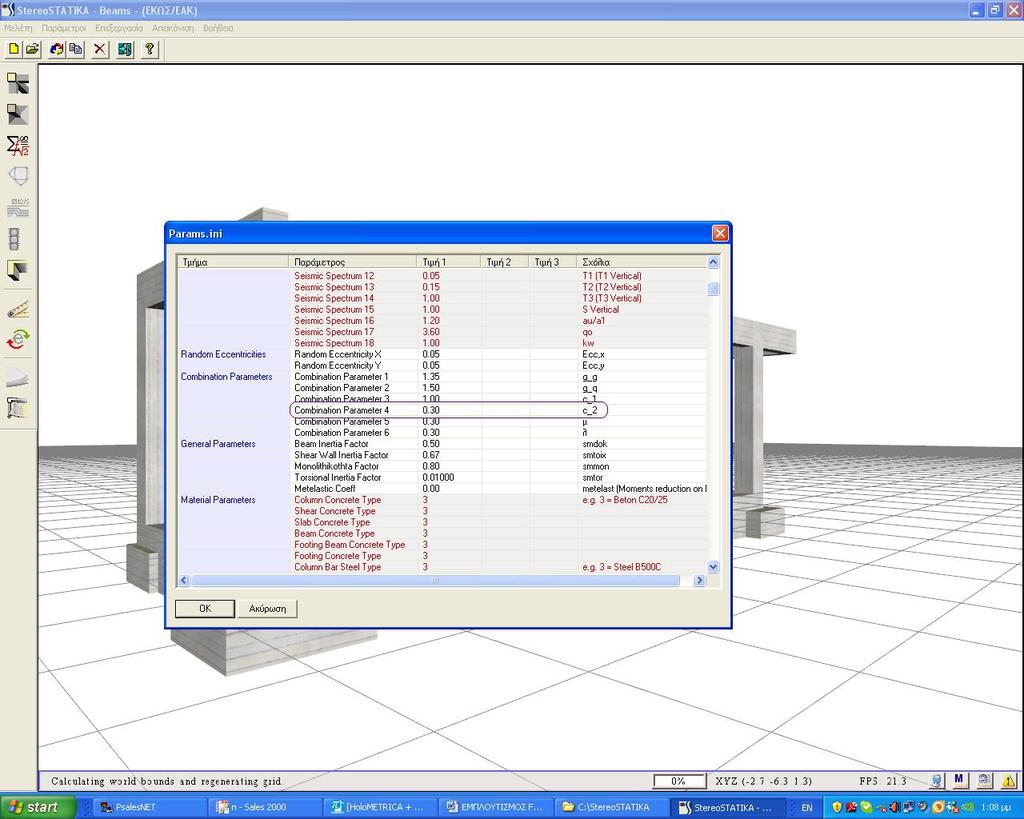Image resolution: width=1024 pixels, height=819 pixels.
Task: Click the grayed-out polygon shape sidebar icon
Action: click(18, 176)
